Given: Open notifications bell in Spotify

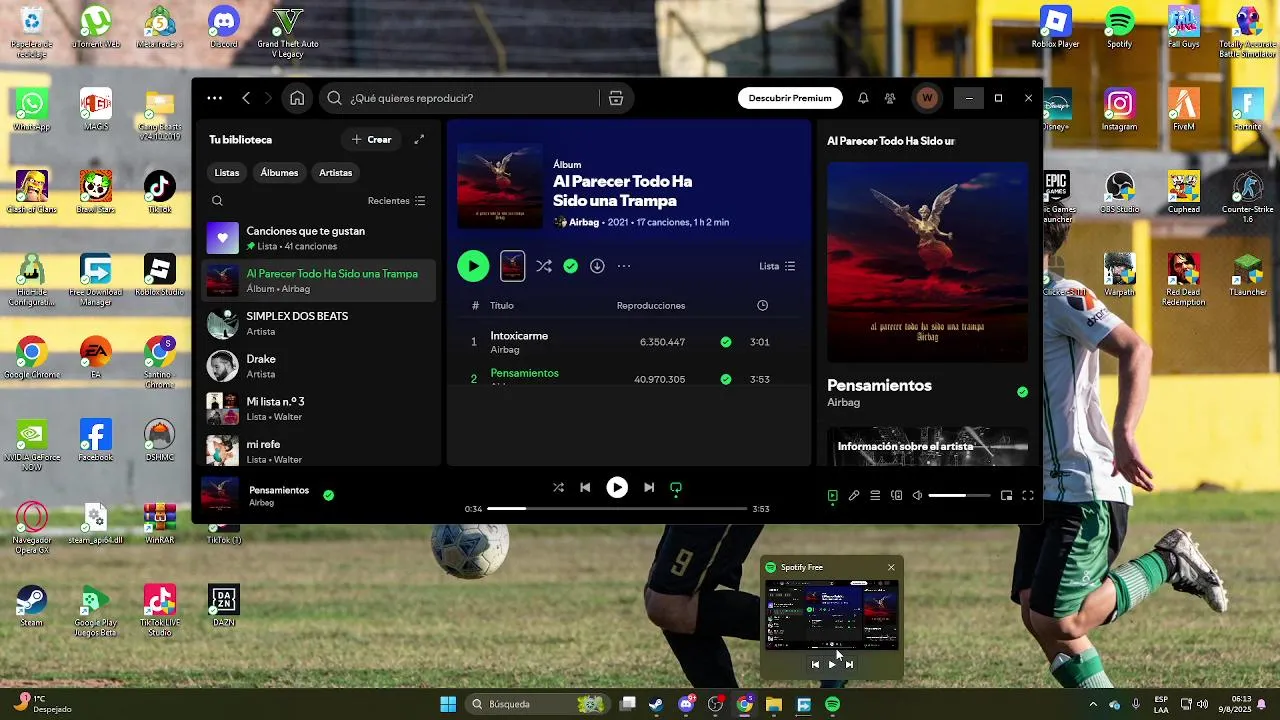Looking at the screenshot, I should coord(863,98).
